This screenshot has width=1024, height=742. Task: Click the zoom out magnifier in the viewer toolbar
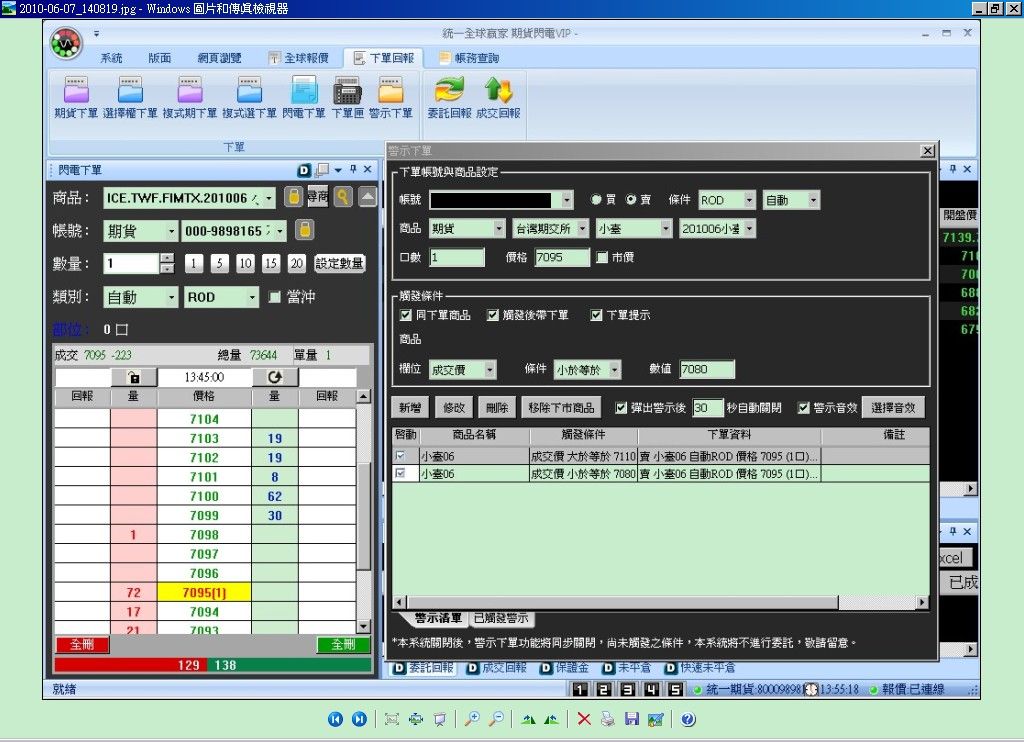point(496,719)
